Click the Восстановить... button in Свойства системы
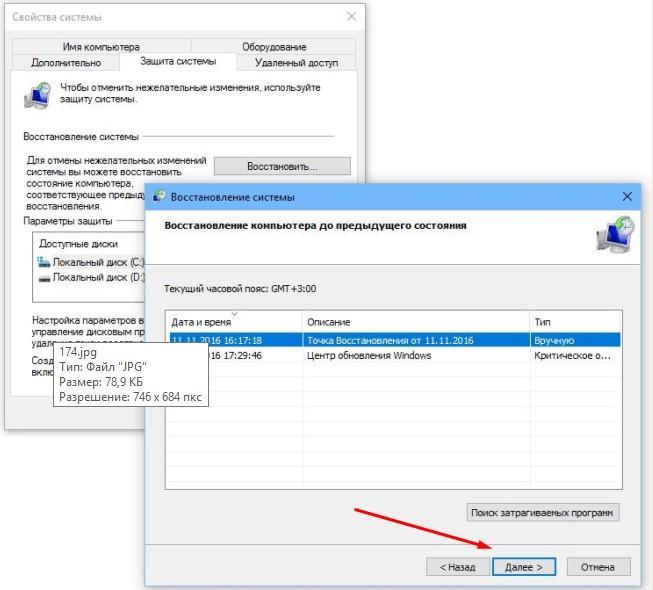Image resolution: width=653 pixels, height=590 pixels. (282, 166)
